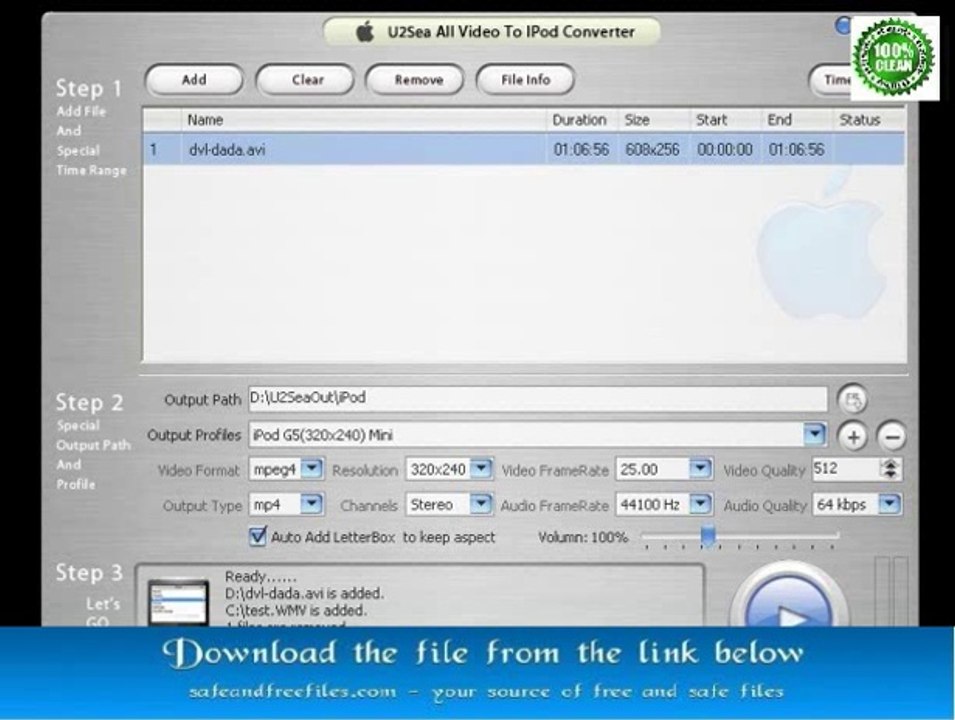The height and width of the screenshot is (720, 955).
Task: Click the End column header
Action: click(x=797, y=120)
